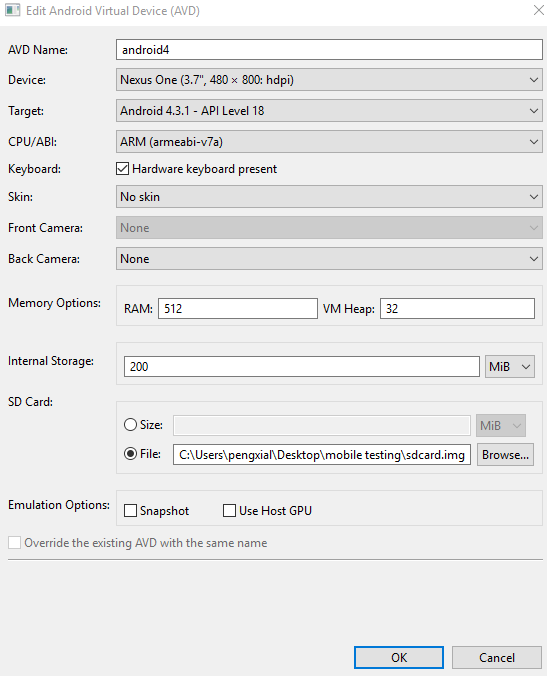Image resolution: width=547 pixels, height=676 pixels.
Task: Open the Back Camera dropdown
Action: point(329,259)
